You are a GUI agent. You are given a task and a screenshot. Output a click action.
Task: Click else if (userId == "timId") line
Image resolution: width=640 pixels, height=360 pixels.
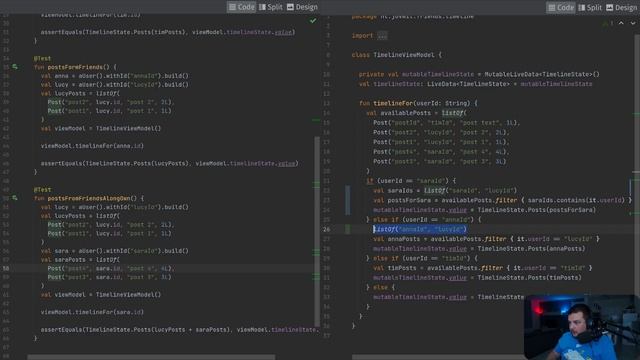(422, 258)
